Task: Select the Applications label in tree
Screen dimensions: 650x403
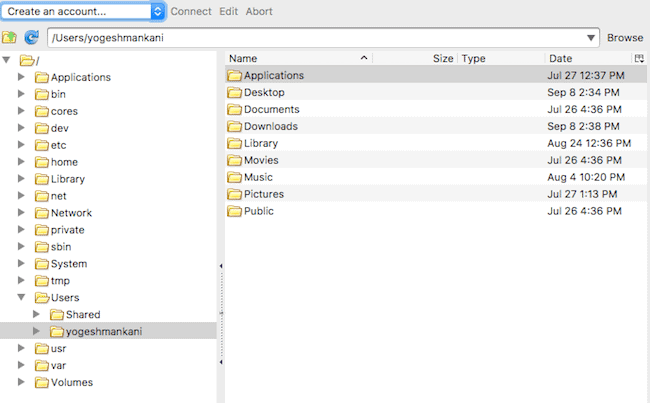Action: click(81, 78)
